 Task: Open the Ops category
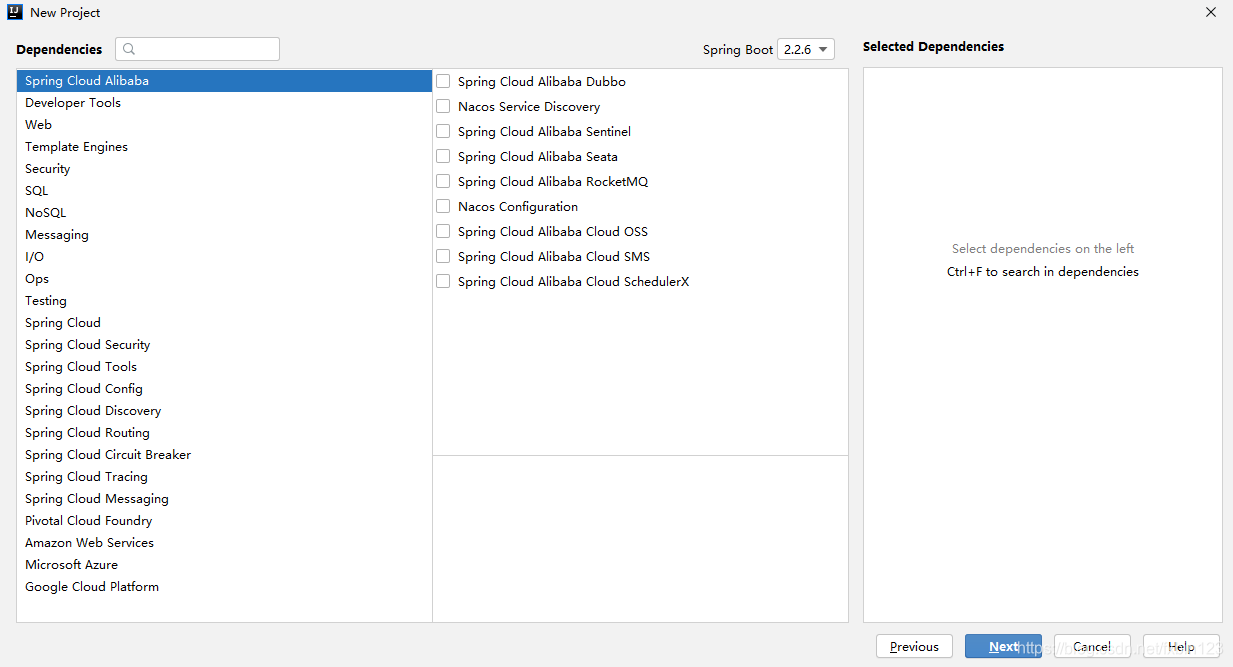(x=224, y=279)
